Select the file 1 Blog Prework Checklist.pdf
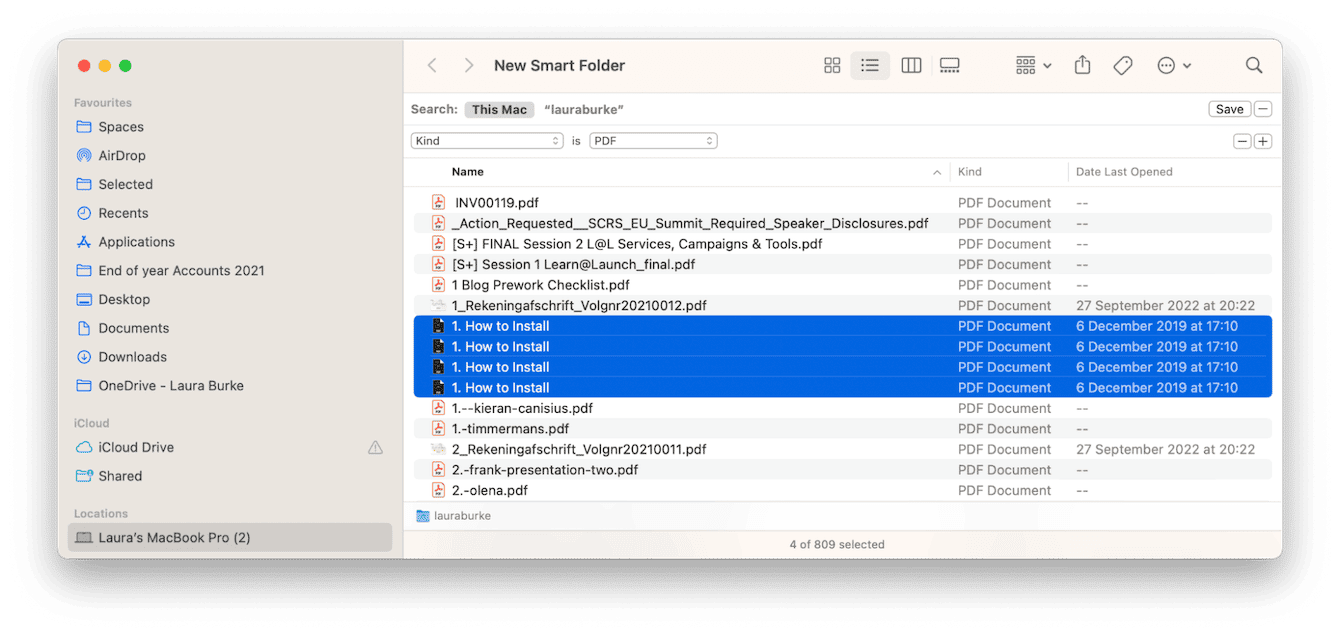 [541, 284]
